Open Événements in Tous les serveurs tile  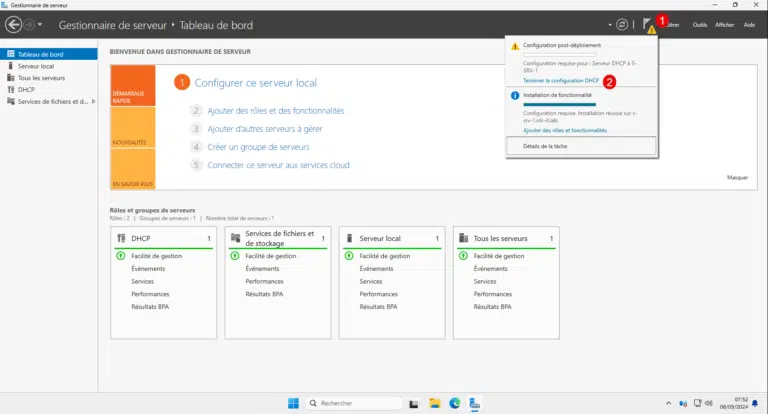pyautogui.click(x=490, y=268)
